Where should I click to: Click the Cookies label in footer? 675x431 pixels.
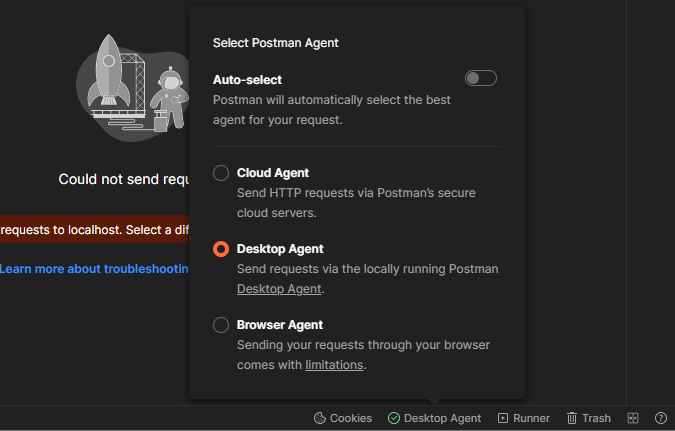click(350, 418)
